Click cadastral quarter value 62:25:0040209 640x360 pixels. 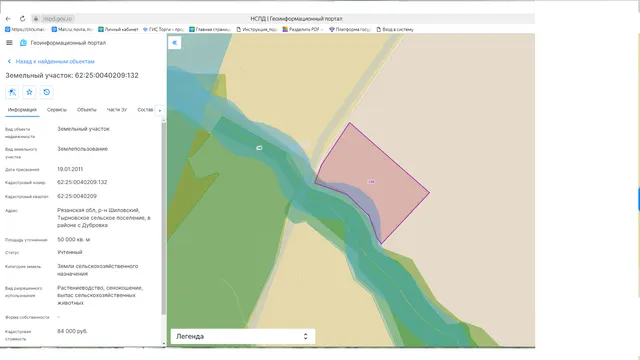click(77, 196)
